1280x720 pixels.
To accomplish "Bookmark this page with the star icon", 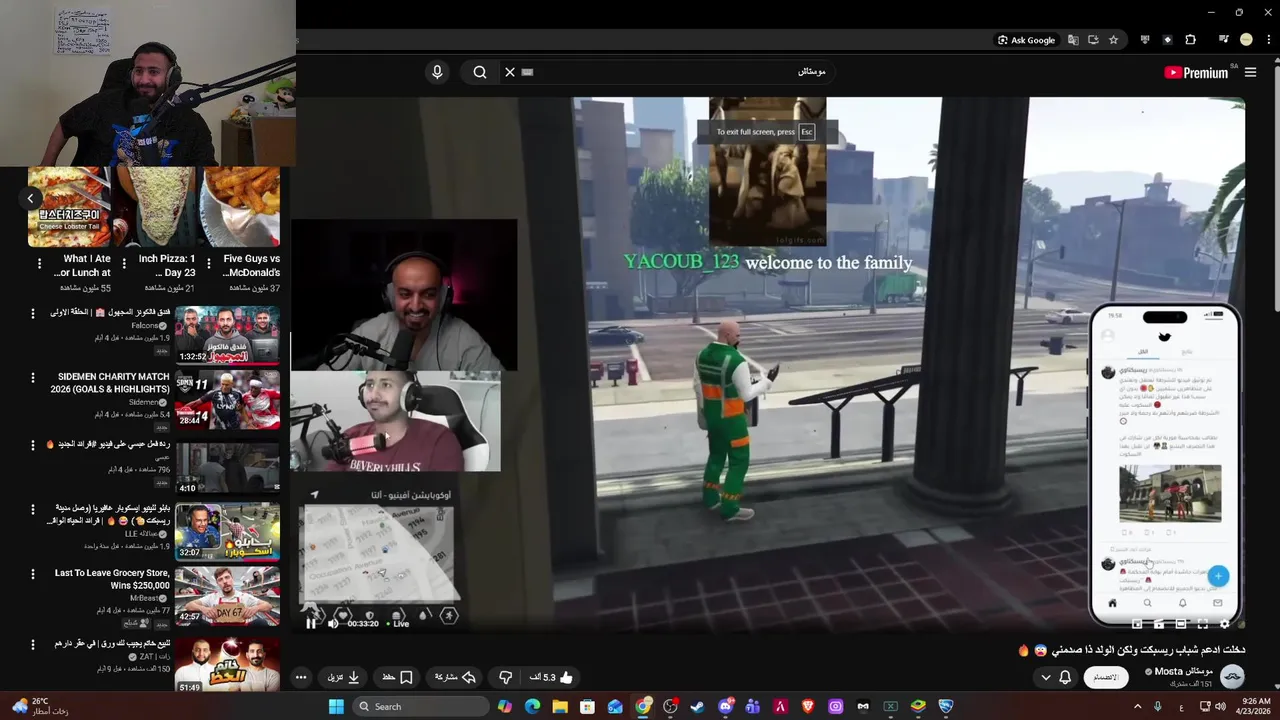I will coord(1113,40).
